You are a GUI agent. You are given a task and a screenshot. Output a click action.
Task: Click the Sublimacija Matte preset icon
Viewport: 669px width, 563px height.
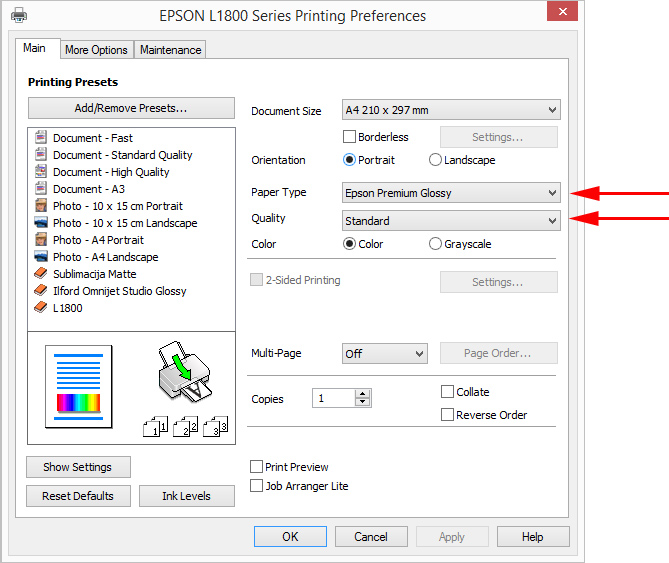point(41,274)
